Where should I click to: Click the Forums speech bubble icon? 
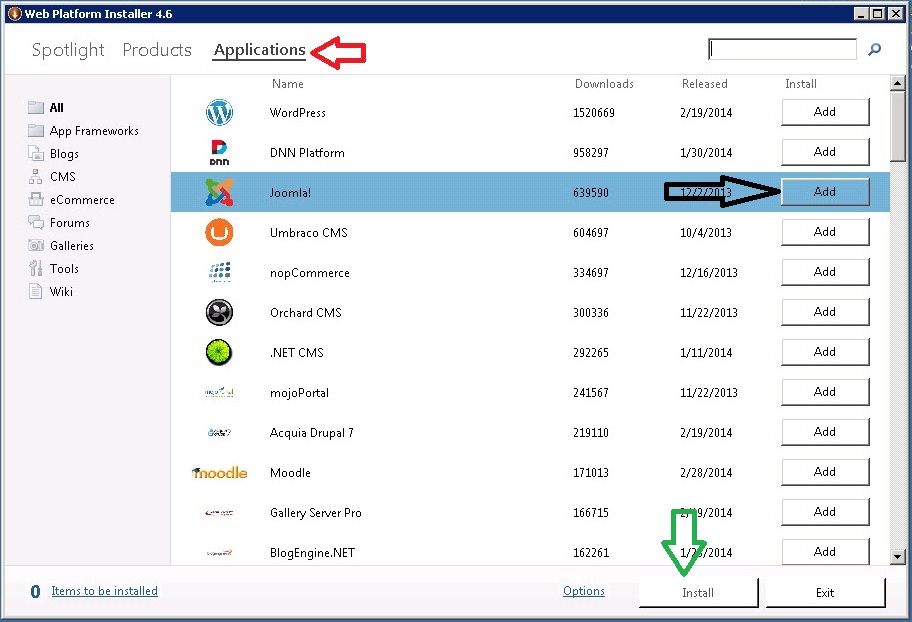pos(36,222)
